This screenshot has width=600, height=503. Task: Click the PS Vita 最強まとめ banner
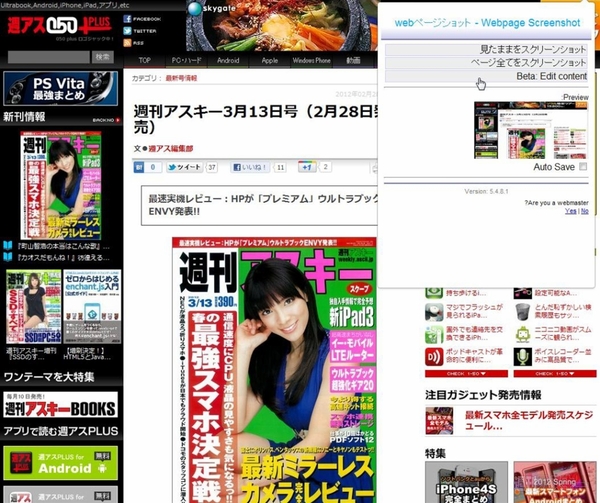click(60, 88)
